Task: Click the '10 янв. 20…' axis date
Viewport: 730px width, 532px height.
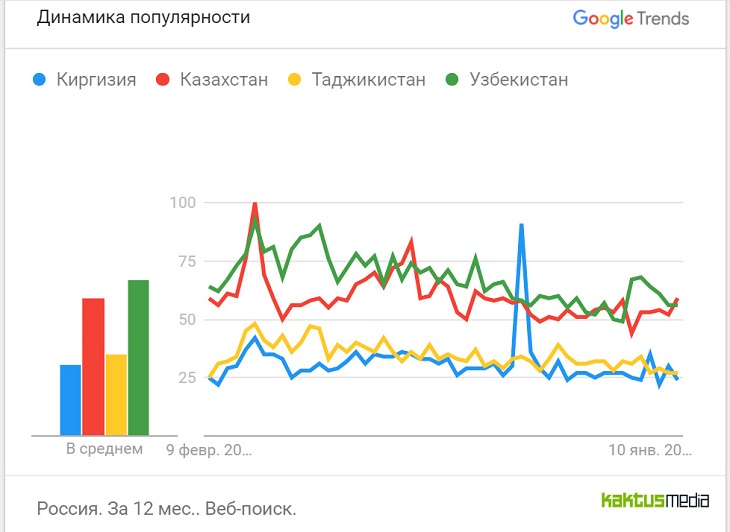Action: click(647, 449)
